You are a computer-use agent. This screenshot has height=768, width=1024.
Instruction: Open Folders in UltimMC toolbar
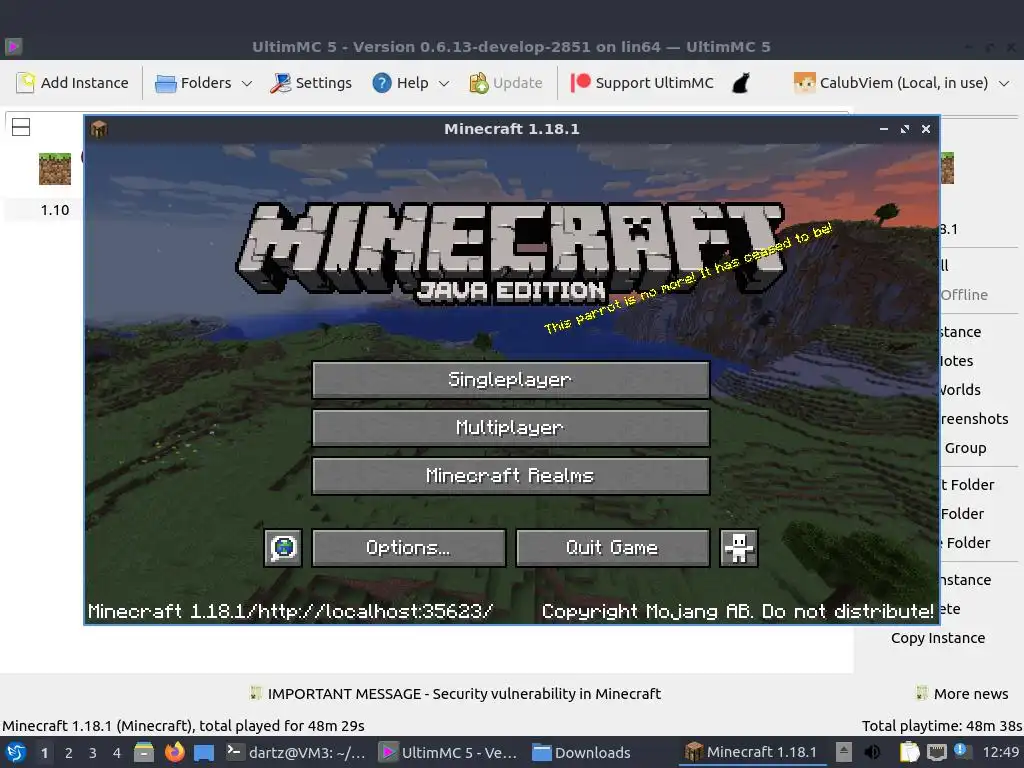[193, 83]
